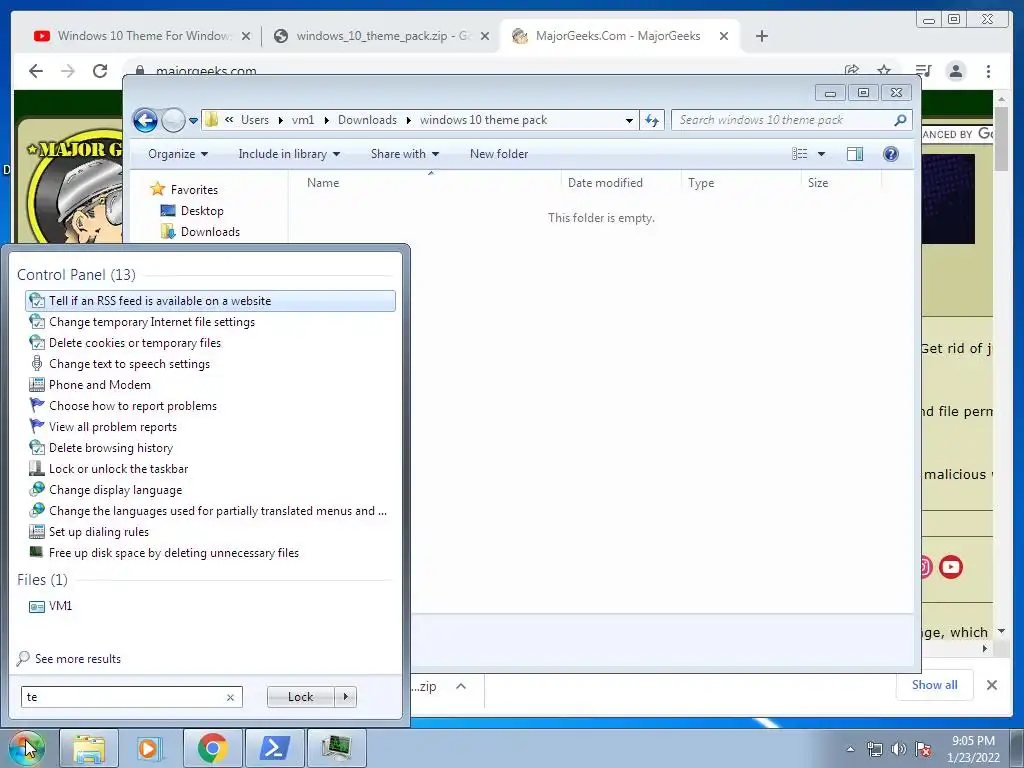This screenshot has height=768, width=1024.
Task: Open the Share with menu
Action: (404, 154)
